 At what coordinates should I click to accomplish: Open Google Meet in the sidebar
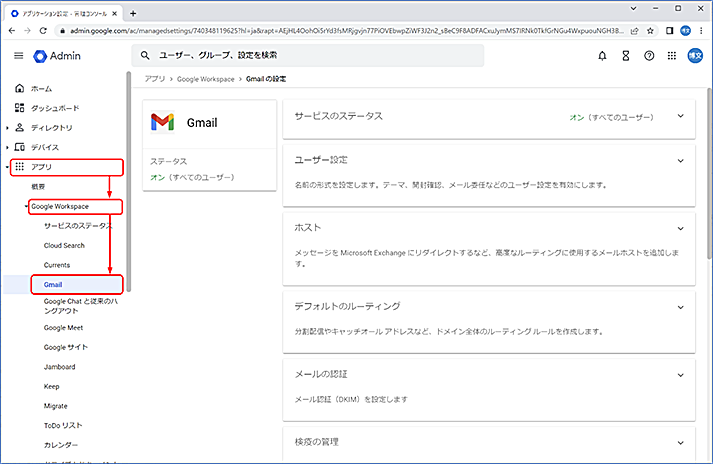[x=63, y=328]
